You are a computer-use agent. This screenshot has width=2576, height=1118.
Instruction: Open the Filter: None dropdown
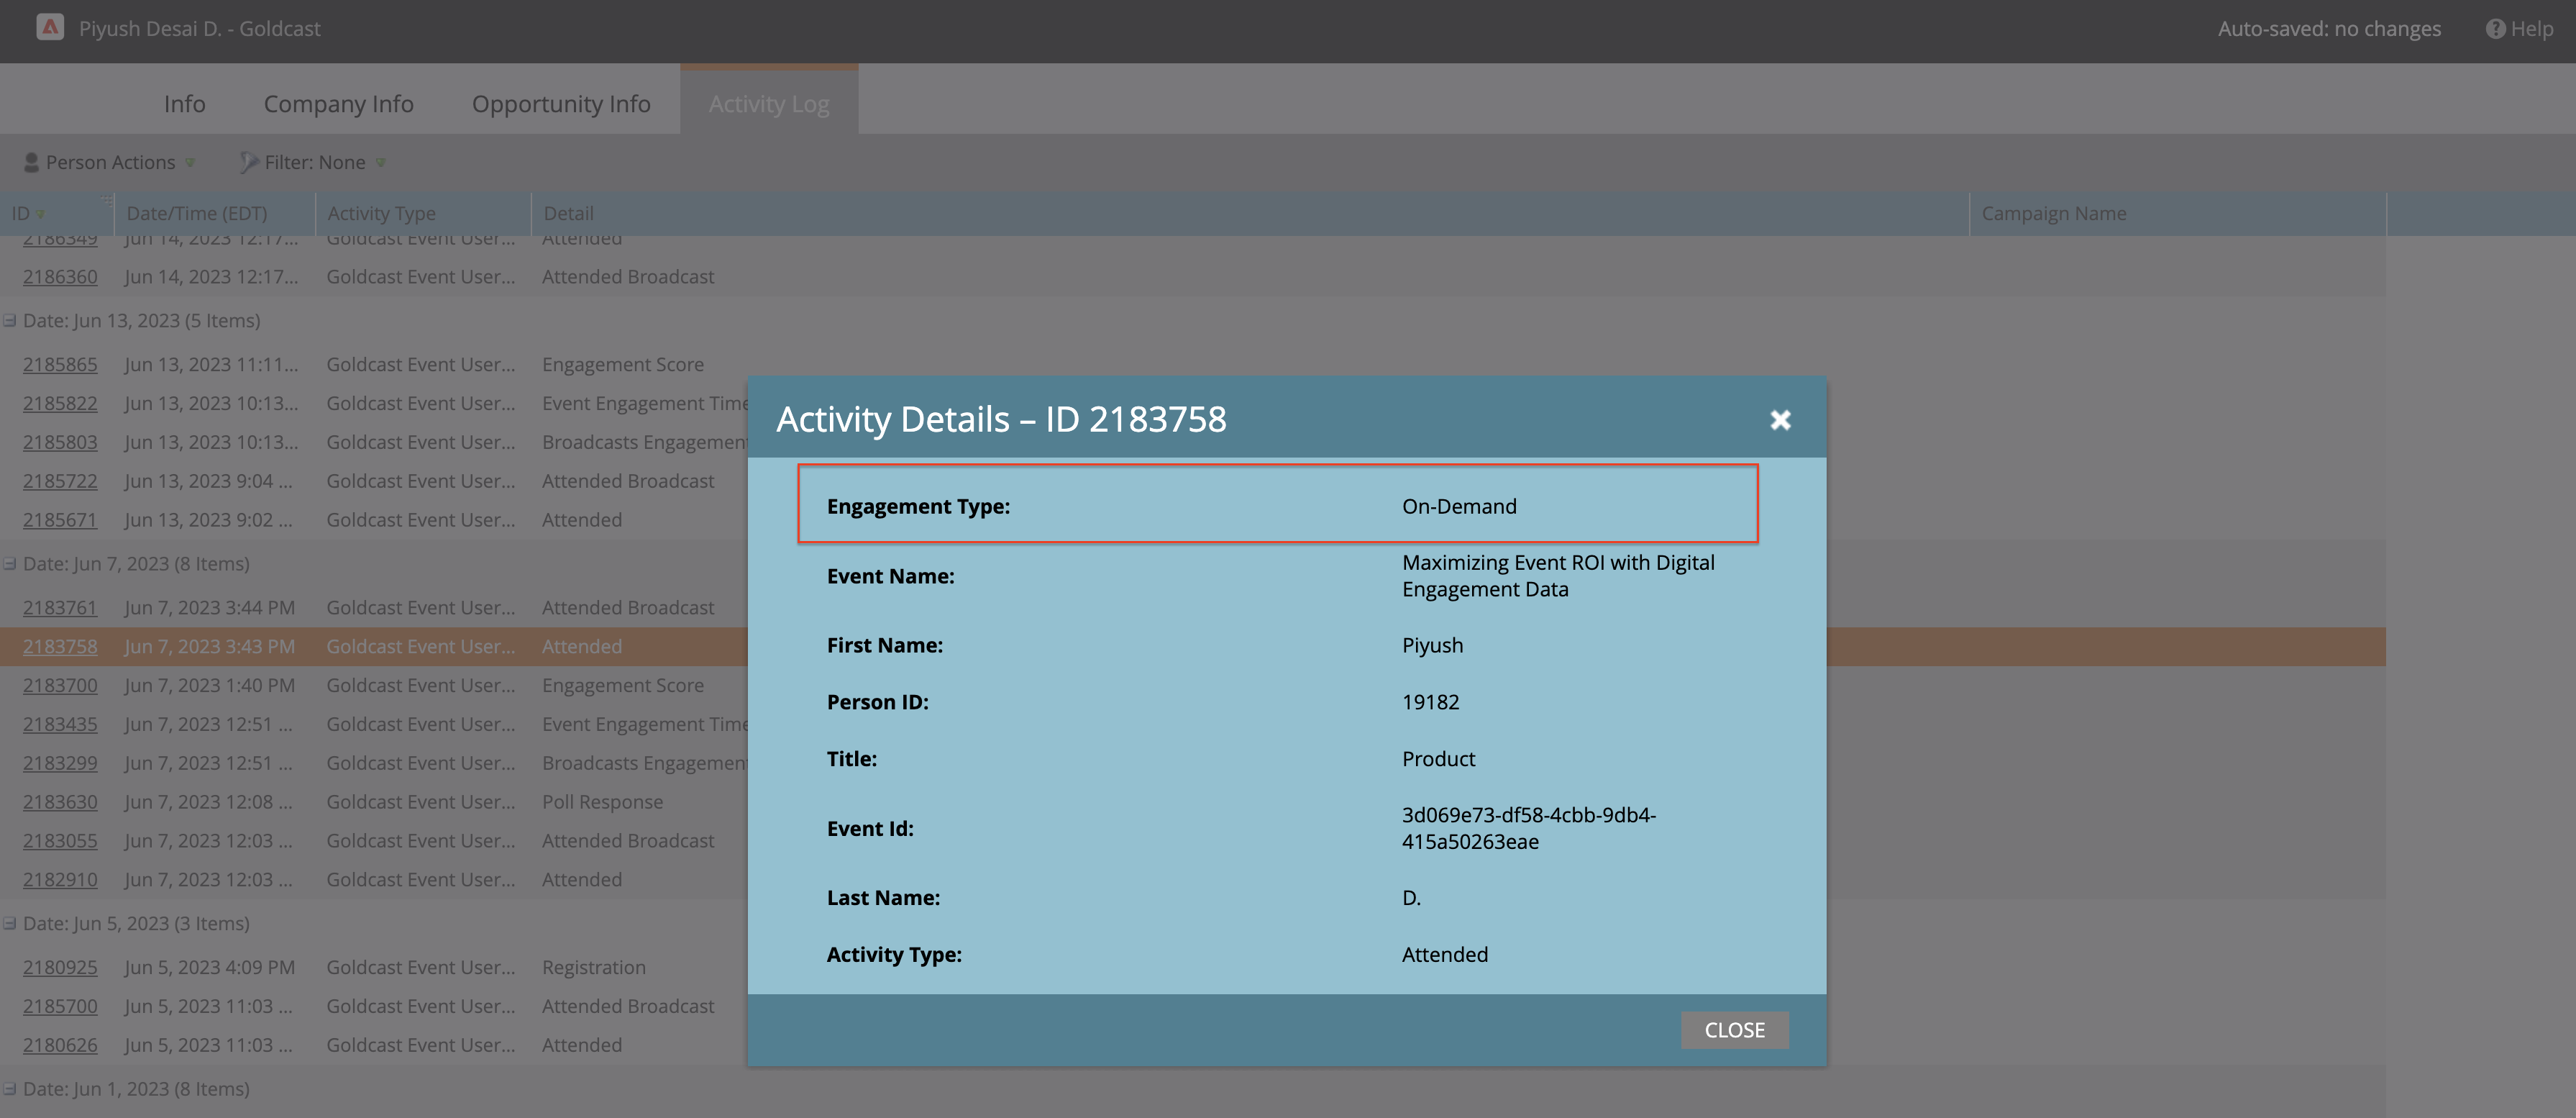314,162
